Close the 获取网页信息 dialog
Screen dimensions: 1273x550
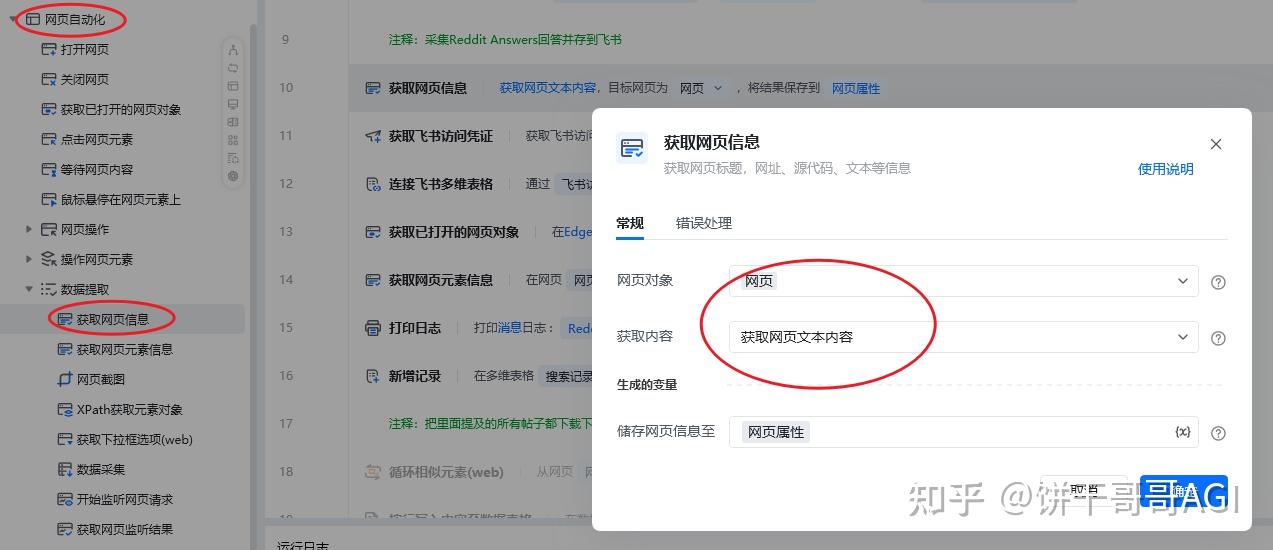click(x=1216, y=144)
